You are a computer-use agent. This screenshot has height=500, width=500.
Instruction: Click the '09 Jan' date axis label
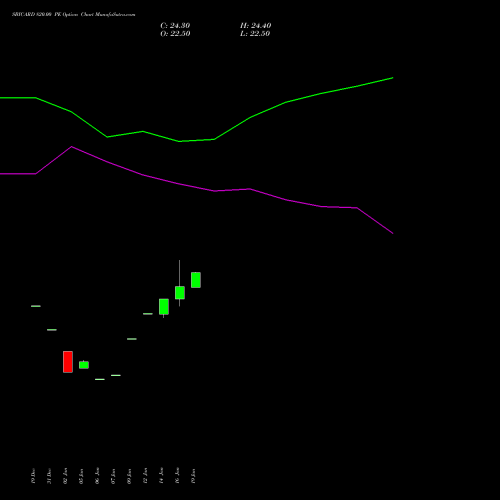point(129,476)
